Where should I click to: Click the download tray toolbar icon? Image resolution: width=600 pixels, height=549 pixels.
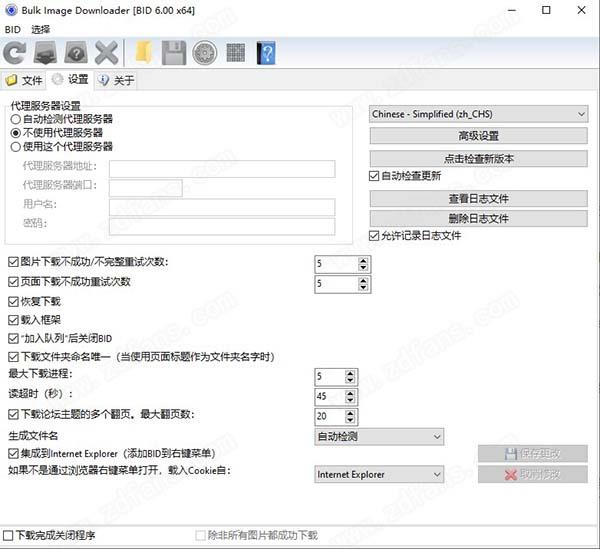(45, 53)
